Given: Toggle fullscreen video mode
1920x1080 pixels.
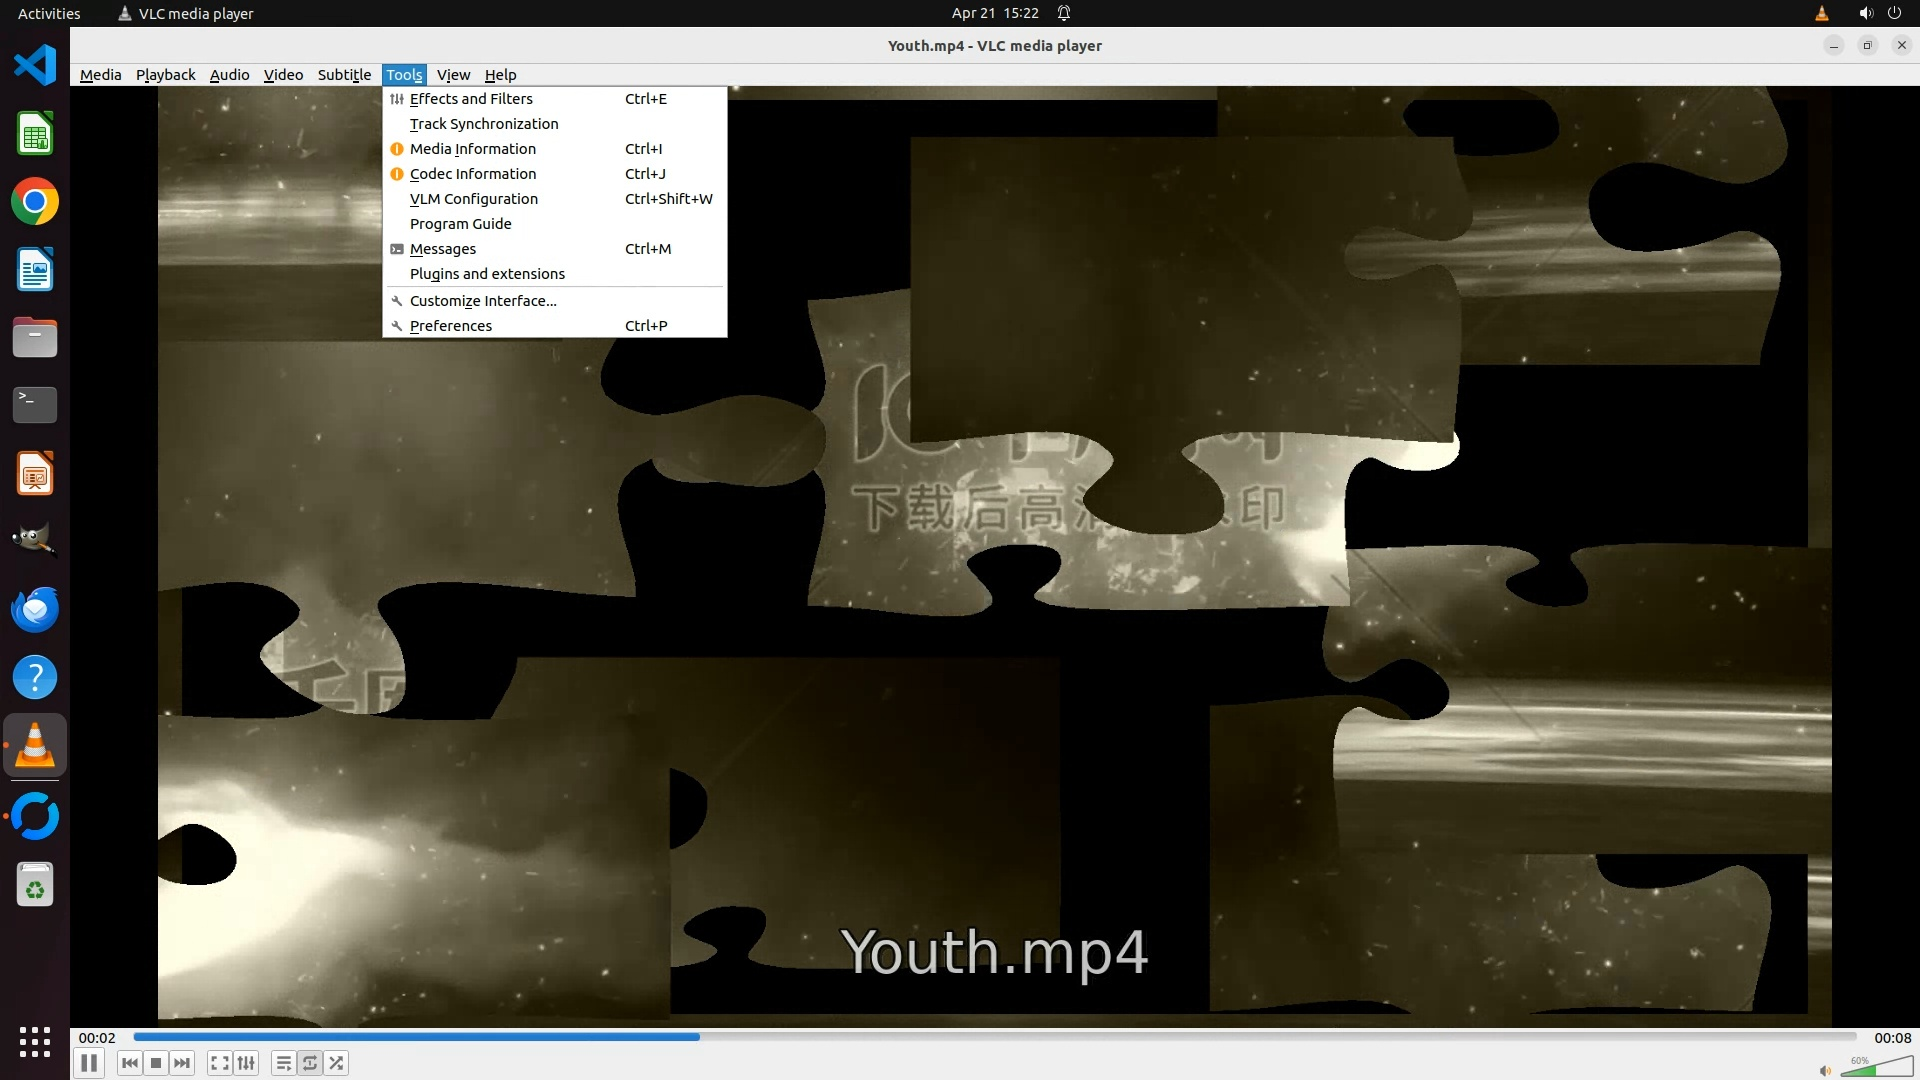Looking at the screenshot, I should pyautogui.click(x=220, y=1063).
